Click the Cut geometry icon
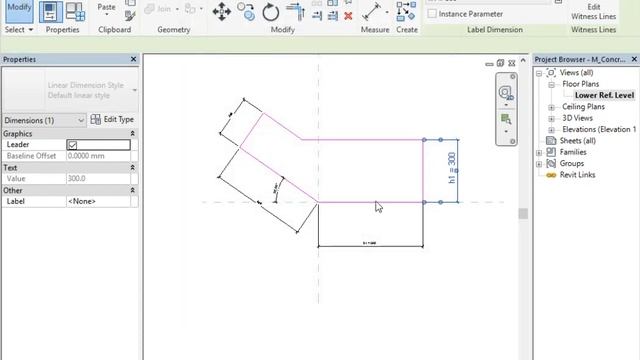 pyautogui.click(x=190, y=9)
